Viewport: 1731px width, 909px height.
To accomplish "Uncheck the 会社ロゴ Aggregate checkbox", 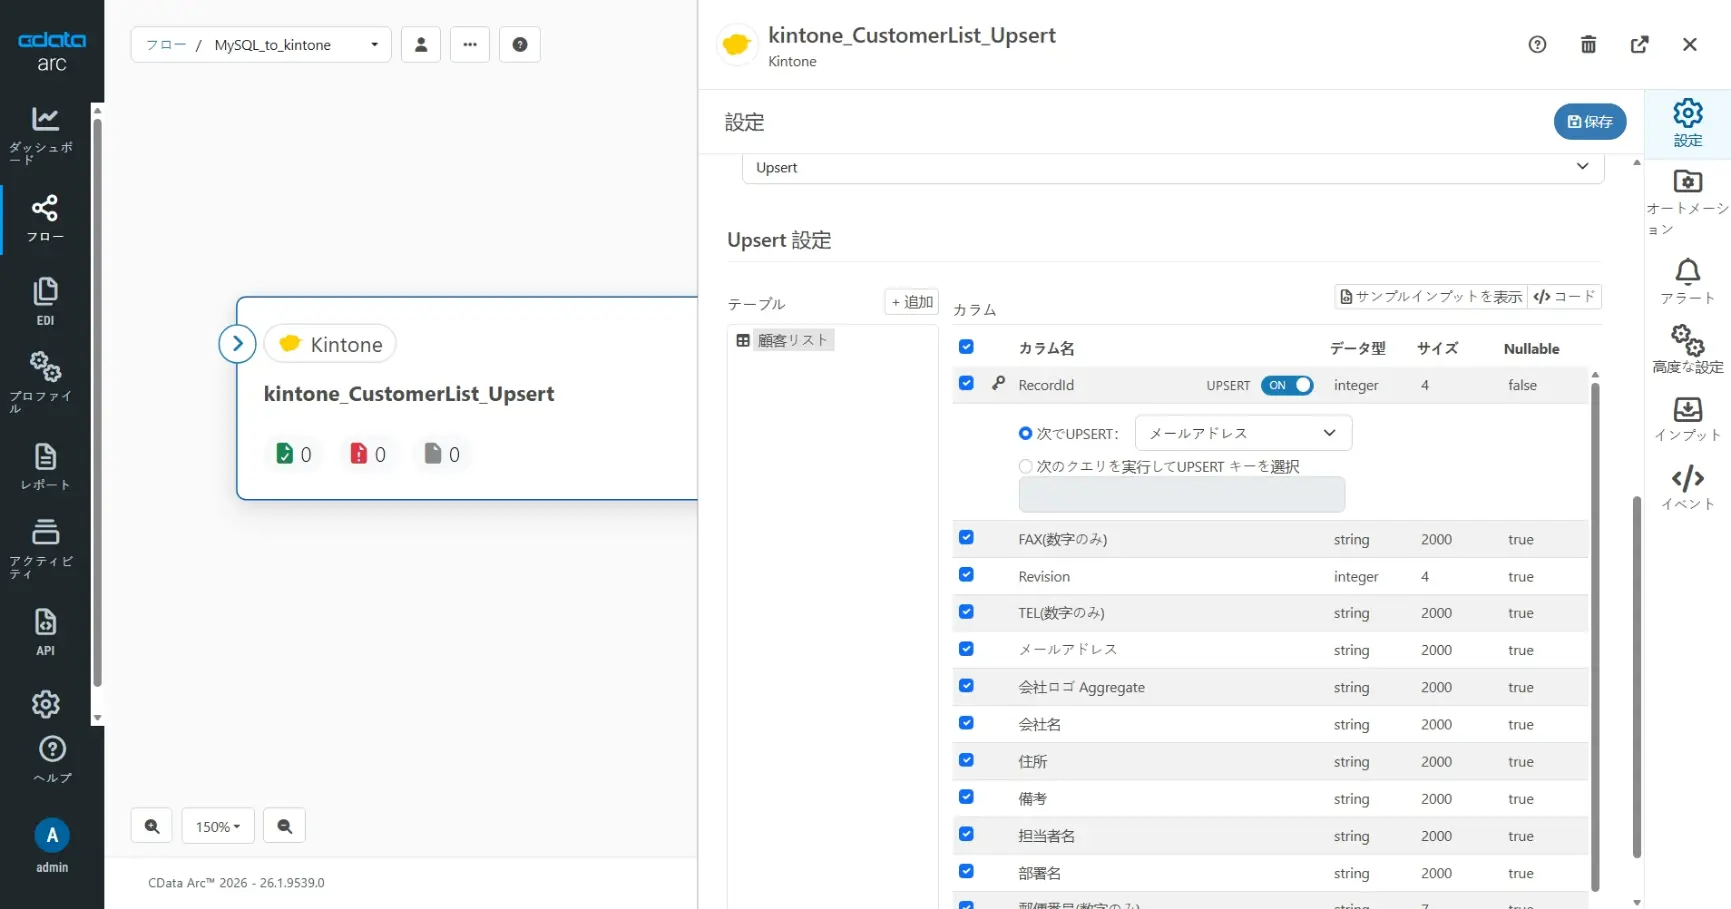I will [x=966, y=686].
